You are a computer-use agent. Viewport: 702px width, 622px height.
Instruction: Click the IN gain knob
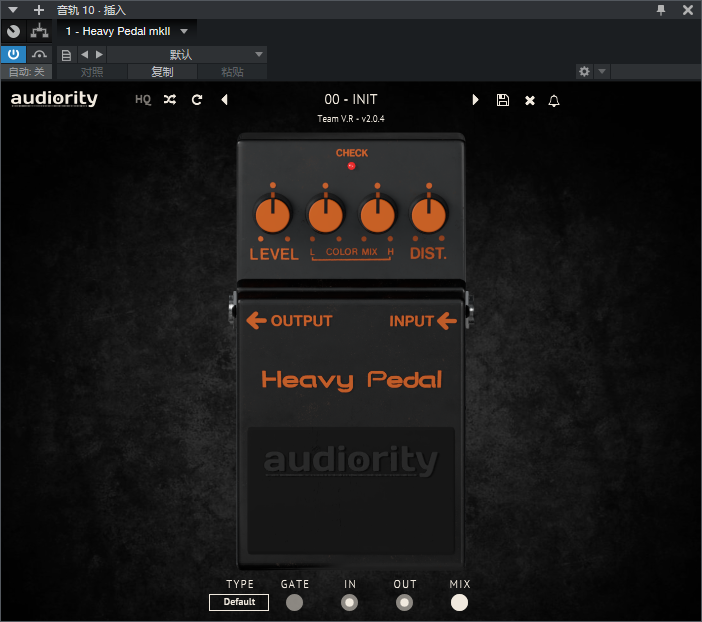click(x=349, y=603)
